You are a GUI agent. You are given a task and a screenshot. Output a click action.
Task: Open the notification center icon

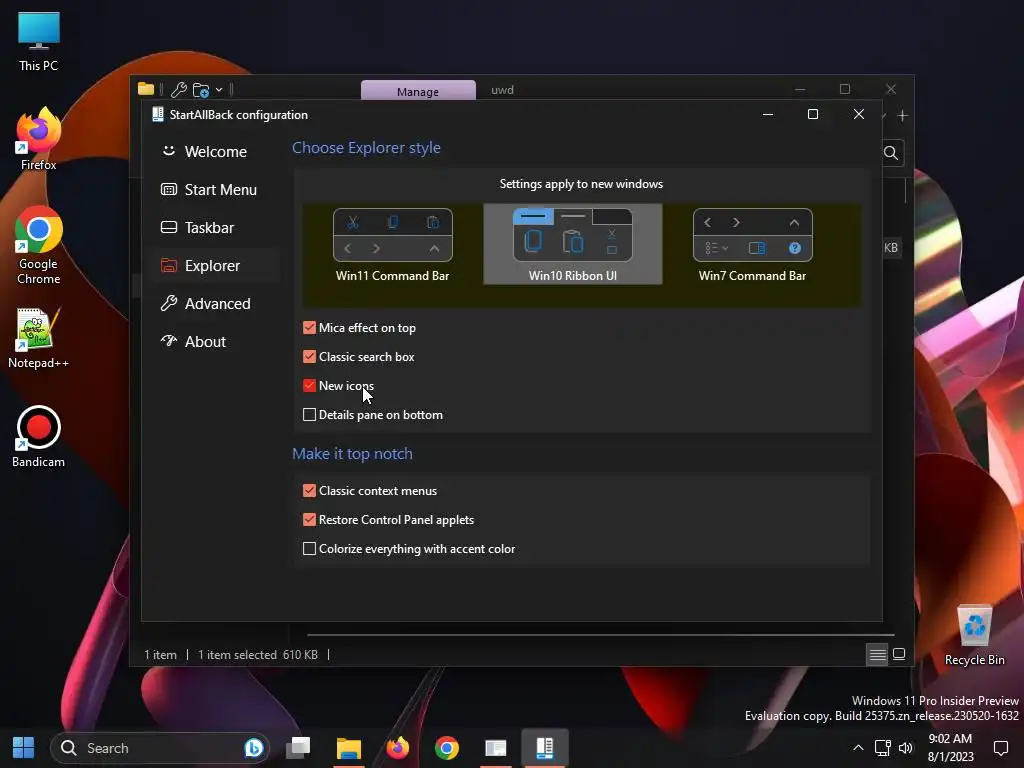[1000, 748]
